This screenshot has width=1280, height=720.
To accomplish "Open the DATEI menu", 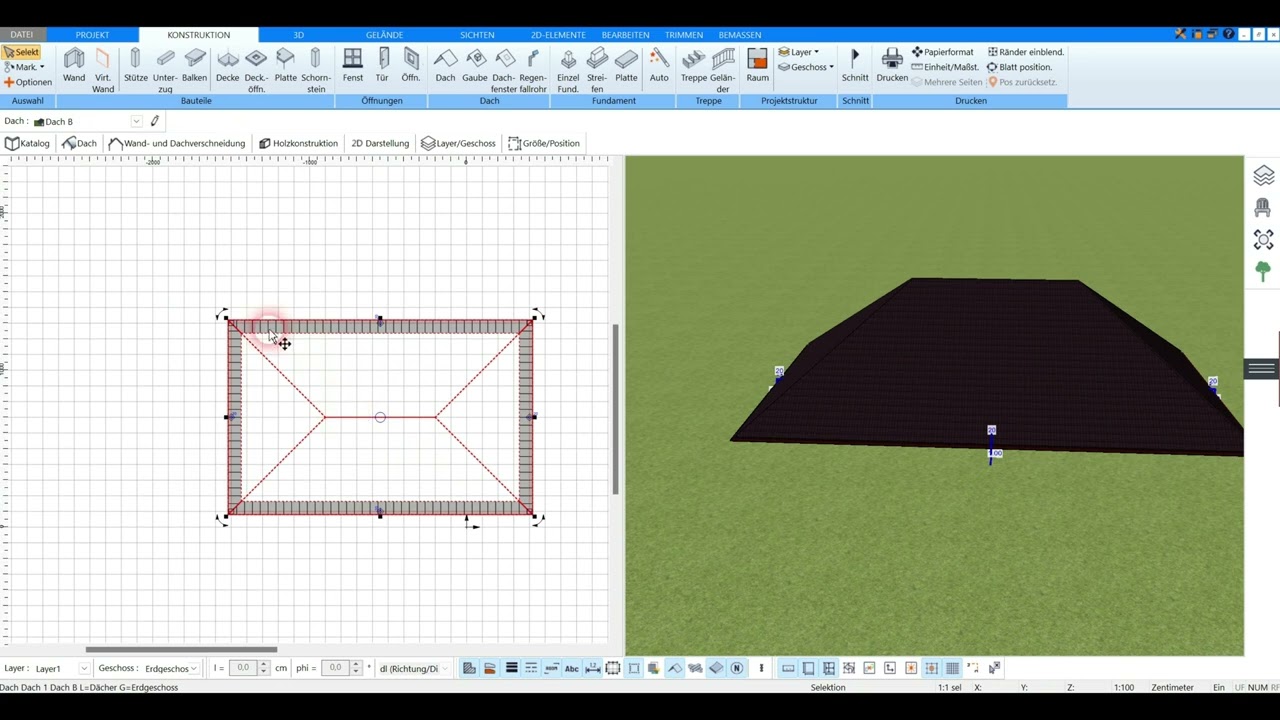I will click(21, 35).
